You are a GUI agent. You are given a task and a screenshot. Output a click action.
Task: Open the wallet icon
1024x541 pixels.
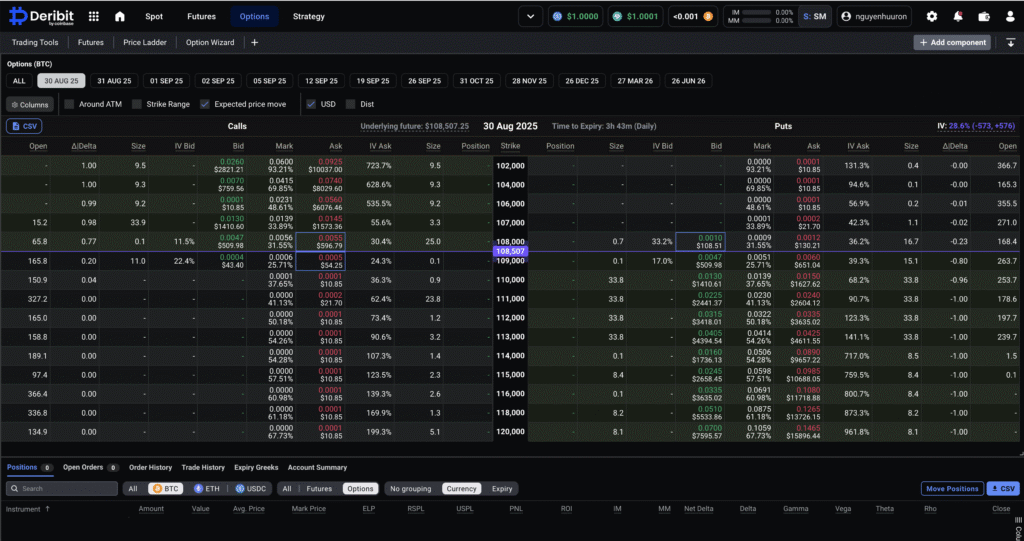(x=984, y=17)
